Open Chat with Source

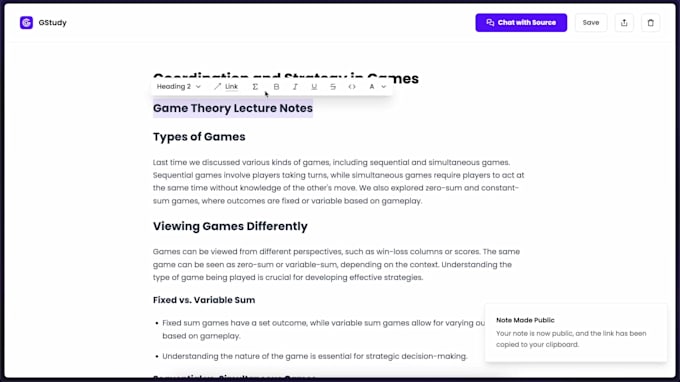point(521,23)
